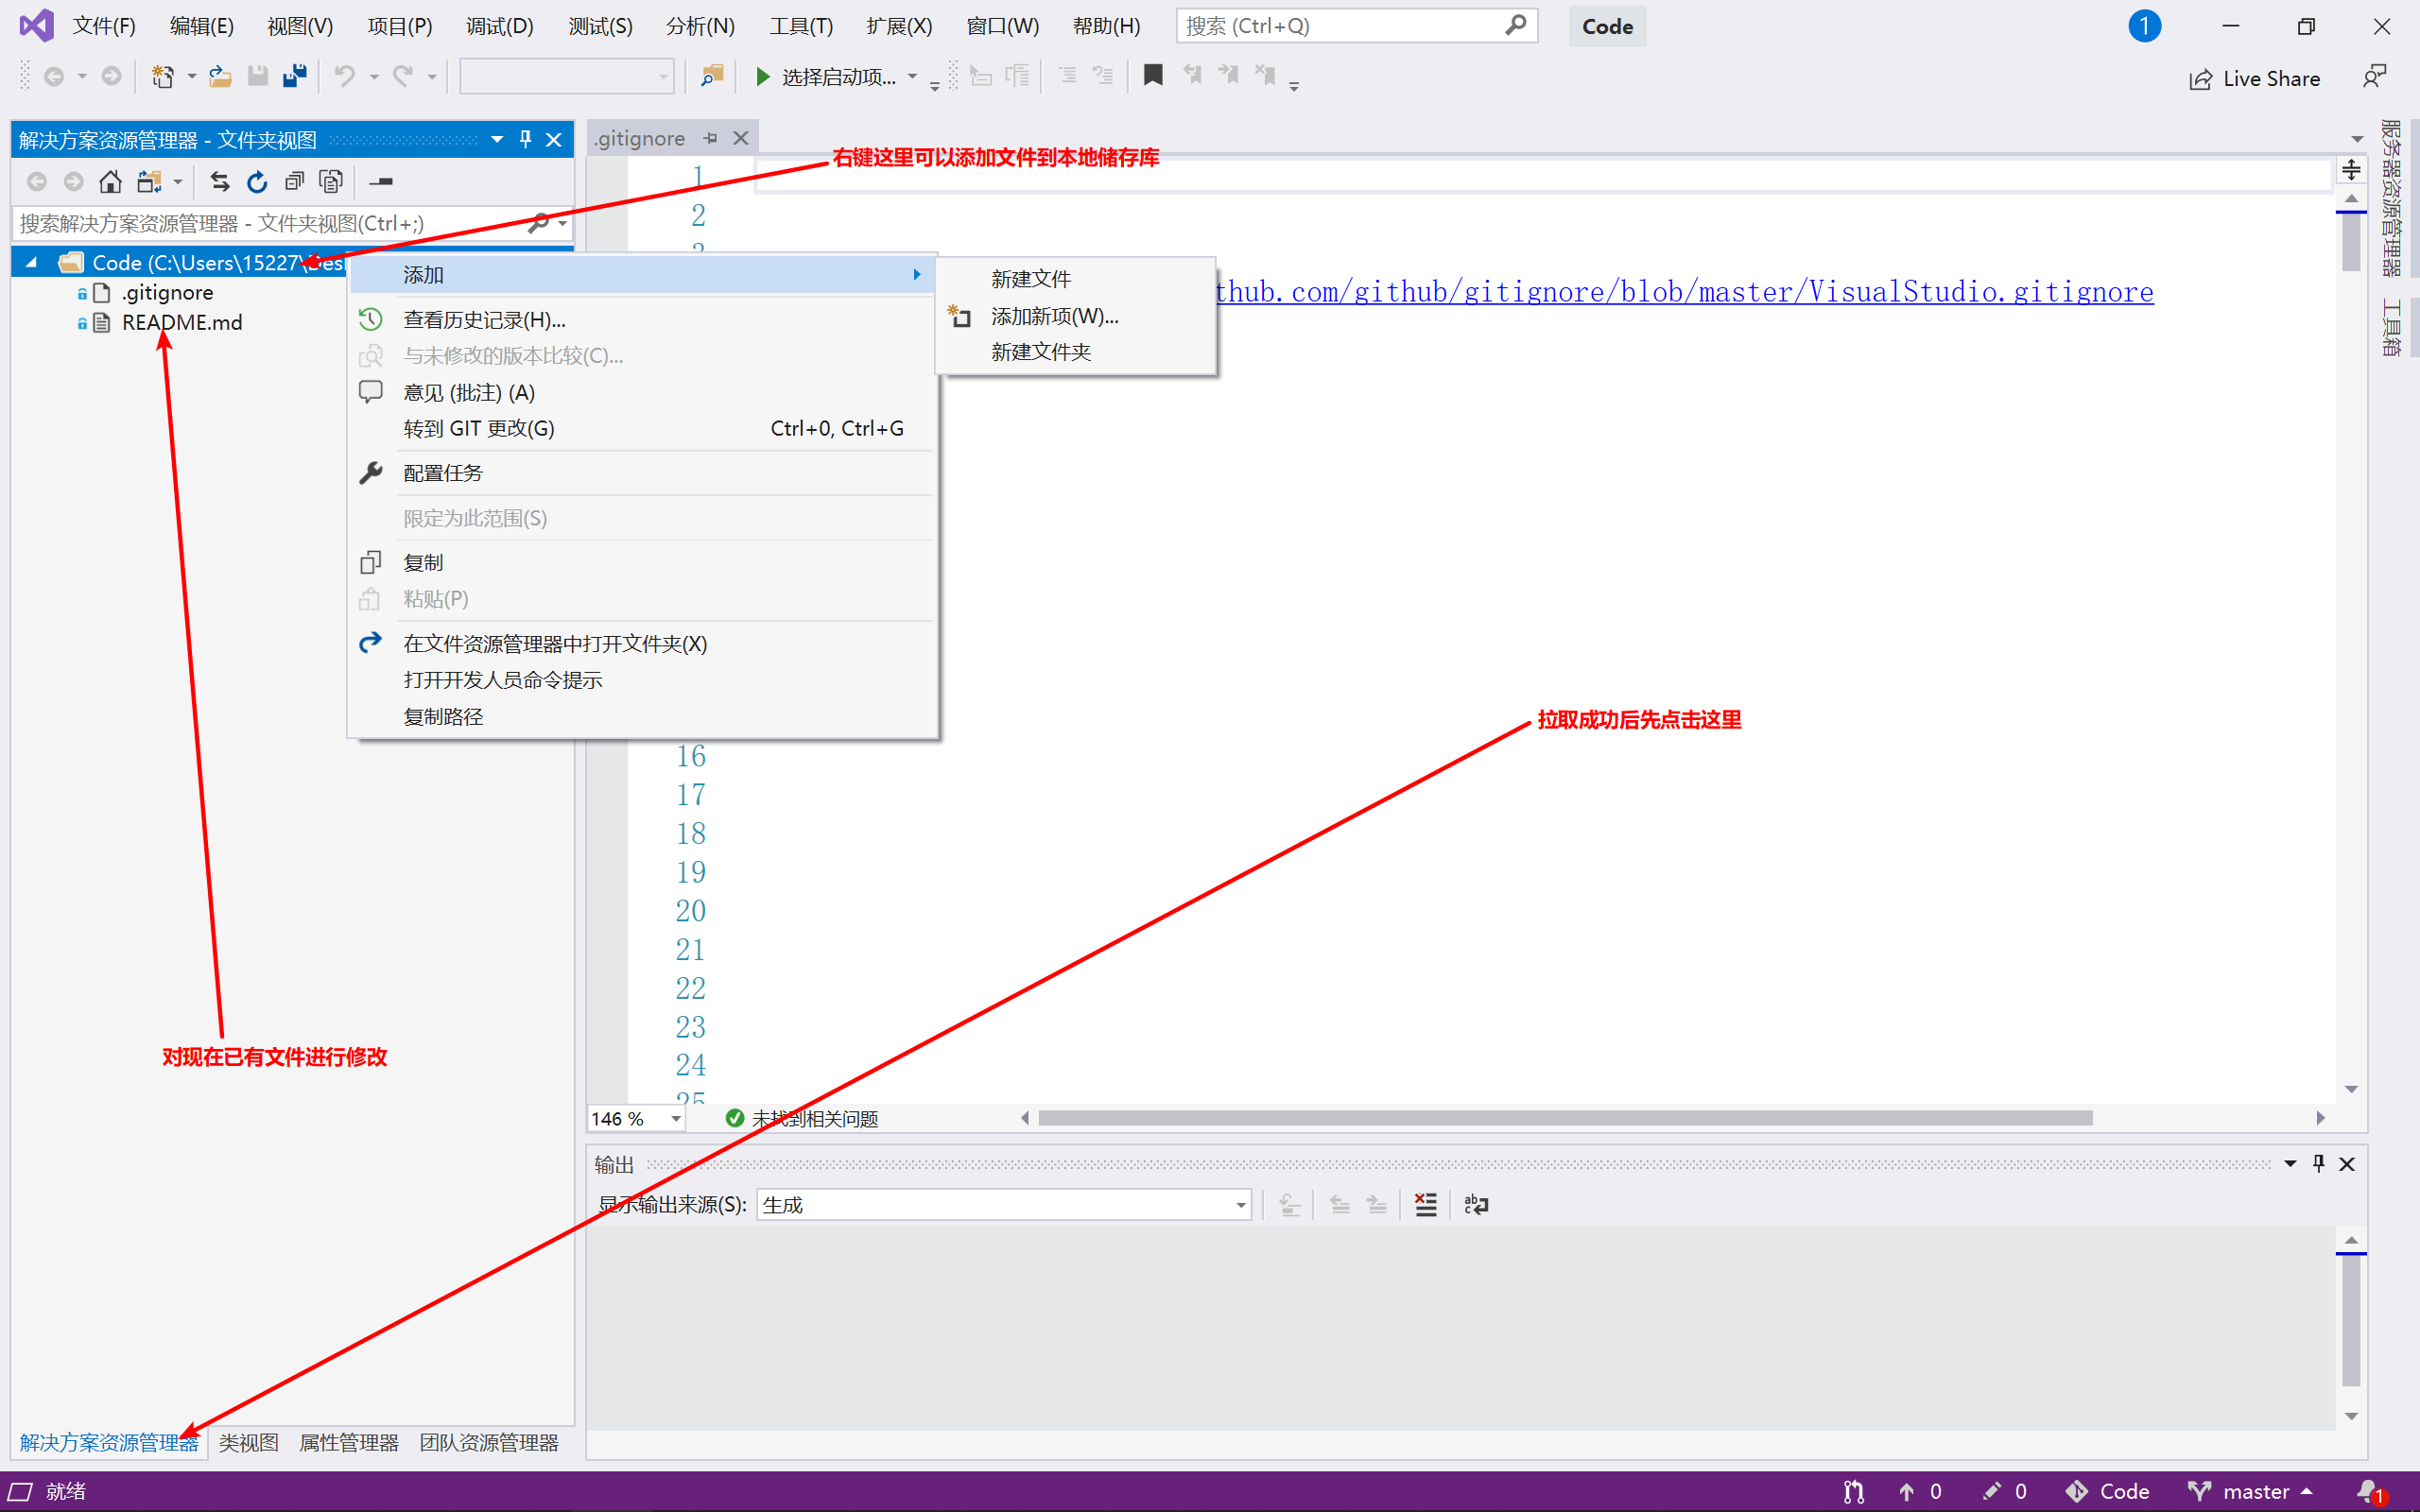Collapse the Code folder tree node
The height and width of the screenshot is (1512, 2420).
click(x=31, y=262)
